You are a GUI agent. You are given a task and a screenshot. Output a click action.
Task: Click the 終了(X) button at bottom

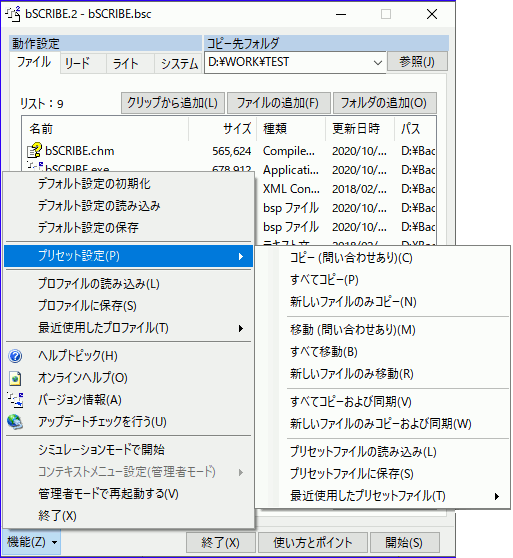pyautogui.click(x=221, y=543)
